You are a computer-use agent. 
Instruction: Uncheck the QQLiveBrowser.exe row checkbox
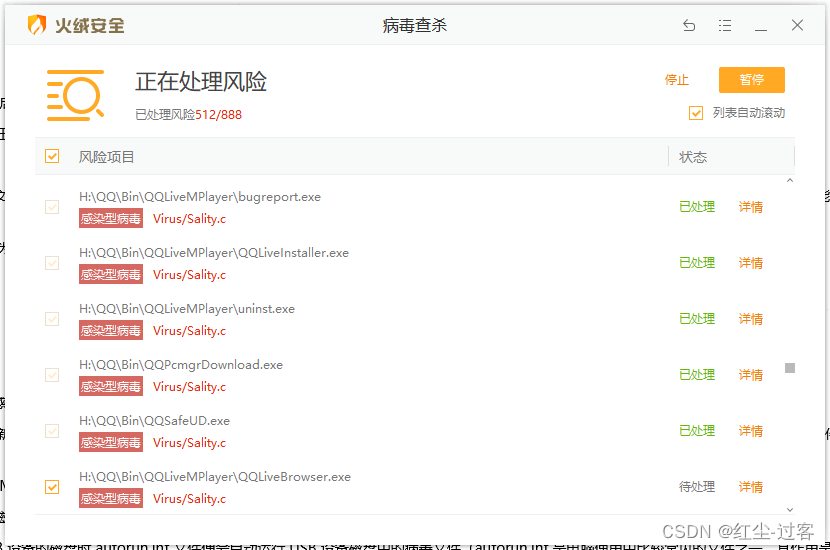pyautogui.click(x=52, y=487)
